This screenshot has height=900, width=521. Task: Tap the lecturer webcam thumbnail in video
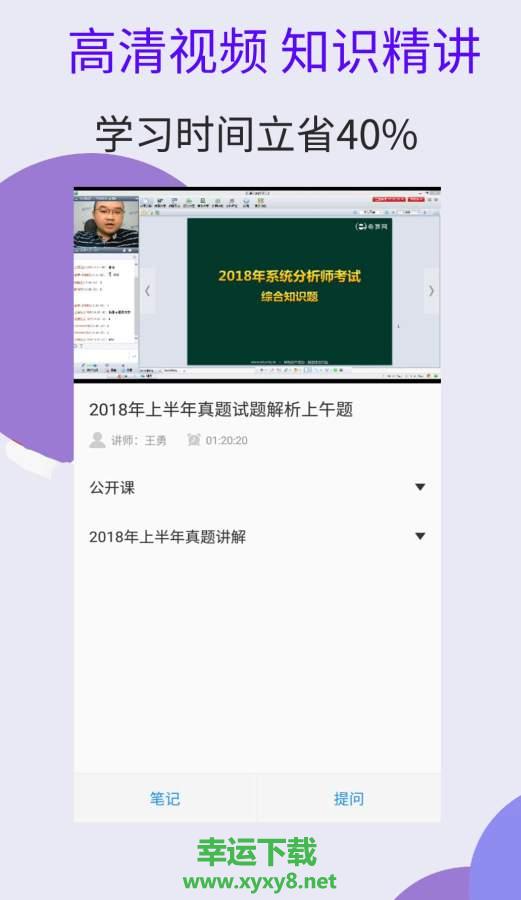(x=107, y=223)
